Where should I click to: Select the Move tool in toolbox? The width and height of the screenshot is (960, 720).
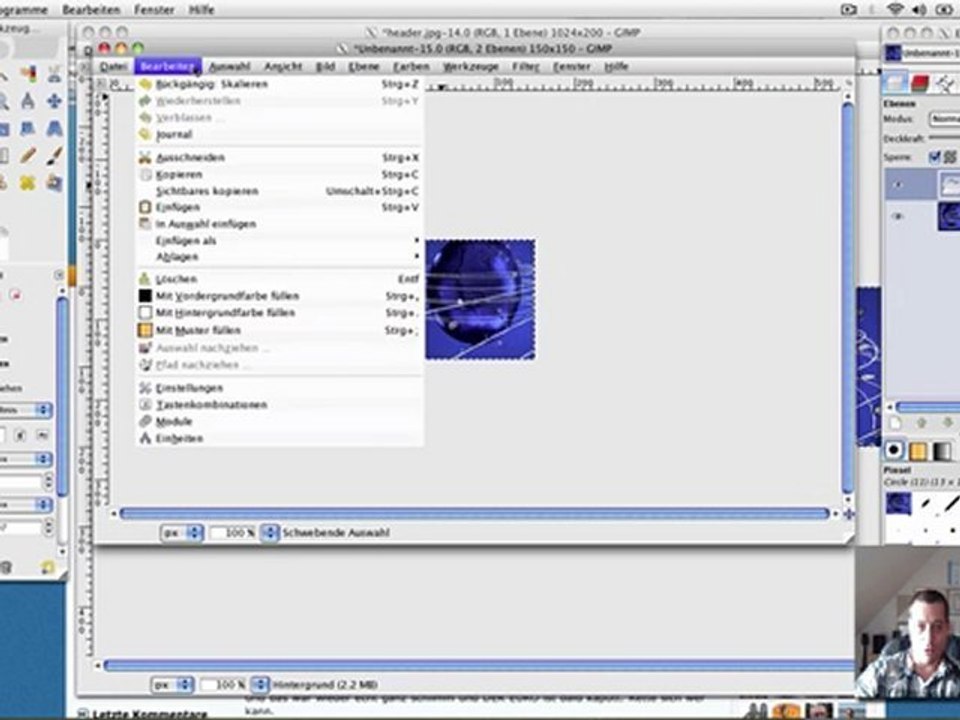[x=54, y=101]
